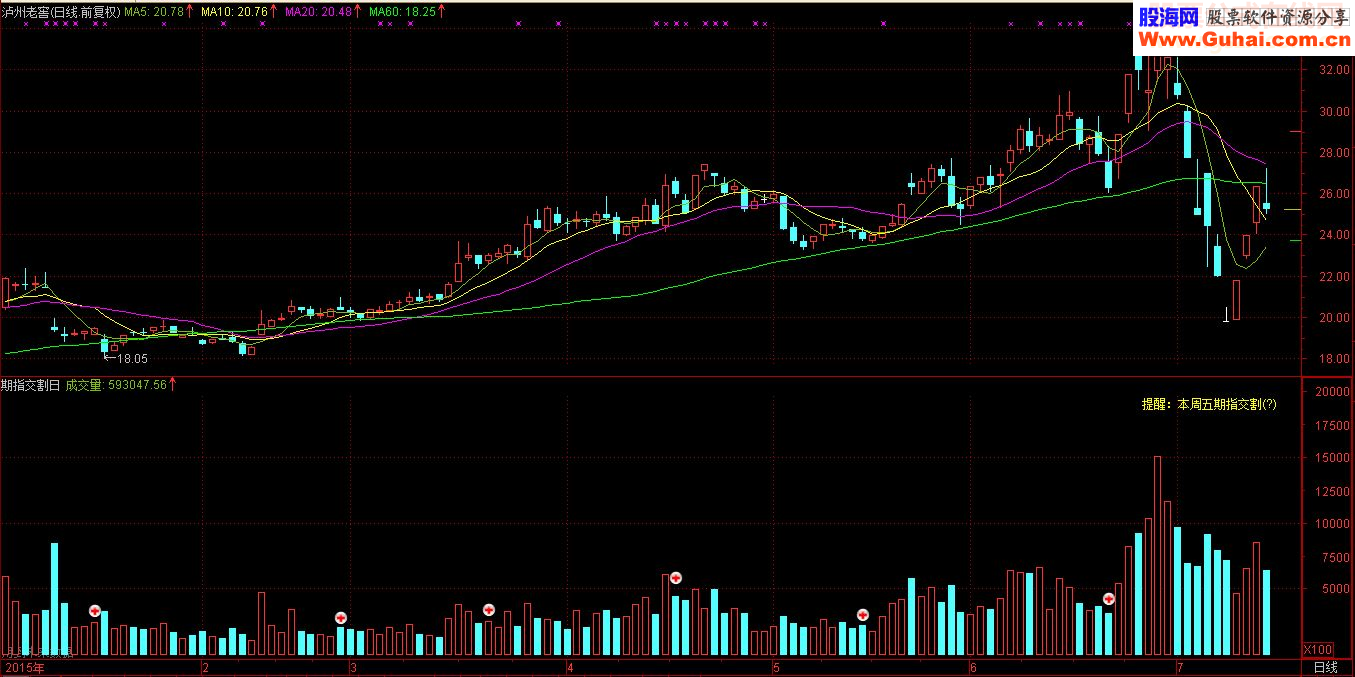Click the X100 volume scale label
Screen dimensions: 1355x677
1318,648
